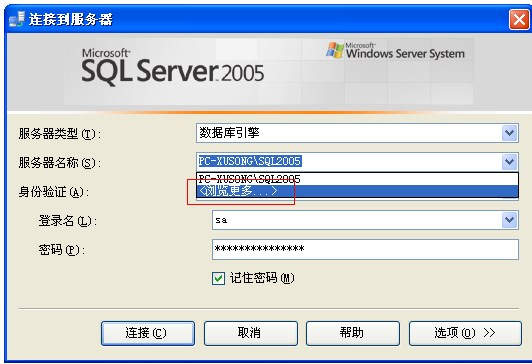Click the 服务器名称(S) label
The width and height of the screenshot is (532, 364).
pos(60,163)
